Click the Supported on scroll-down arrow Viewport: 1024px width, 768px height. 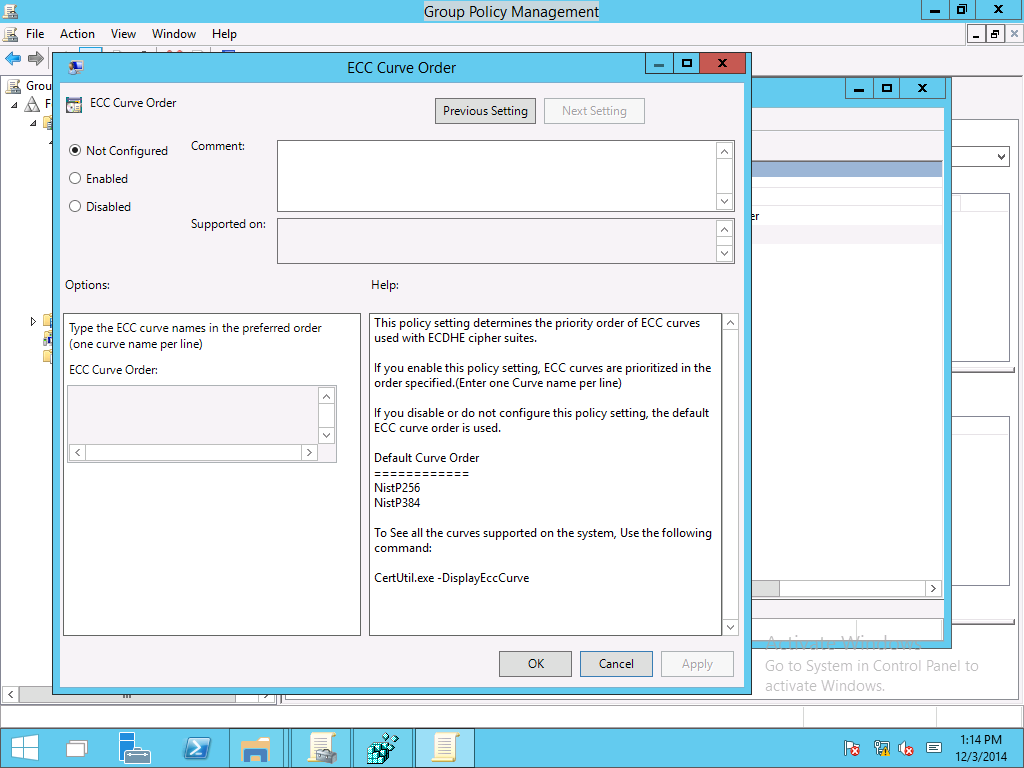pyautogui.click(x=725, y=255)
